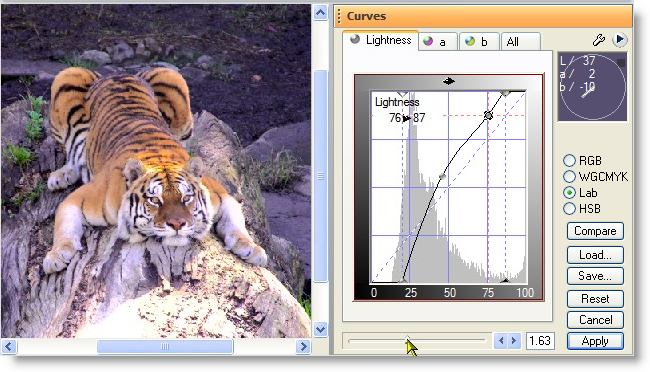Click the 1.63 value input field

[x=540, y=341]
